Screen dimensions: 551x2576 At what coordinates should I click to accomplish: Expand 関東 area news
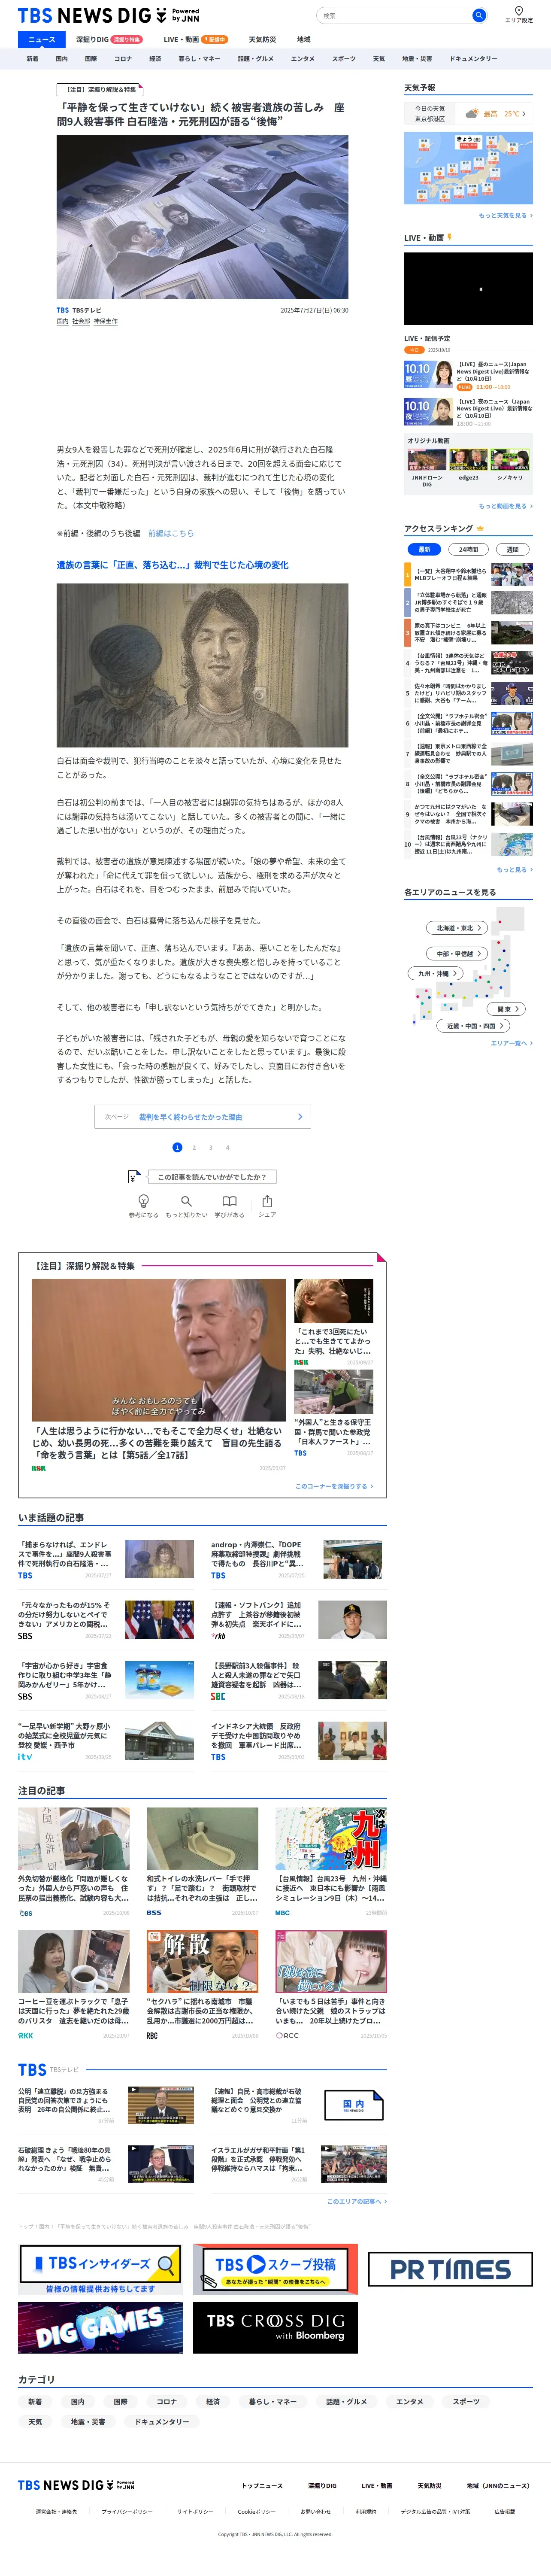tap(507, 1009)
